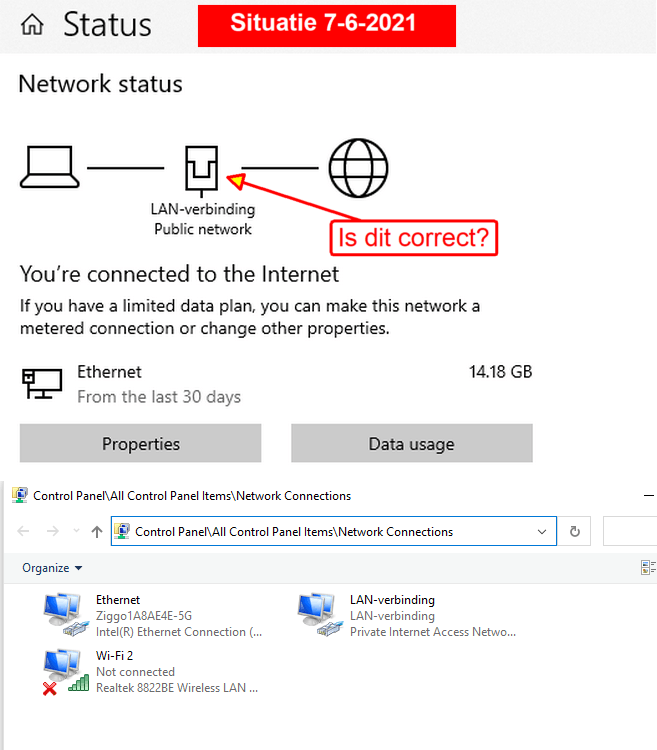
Task: Click the search box in Network Connections
Action: pos(632,532)
